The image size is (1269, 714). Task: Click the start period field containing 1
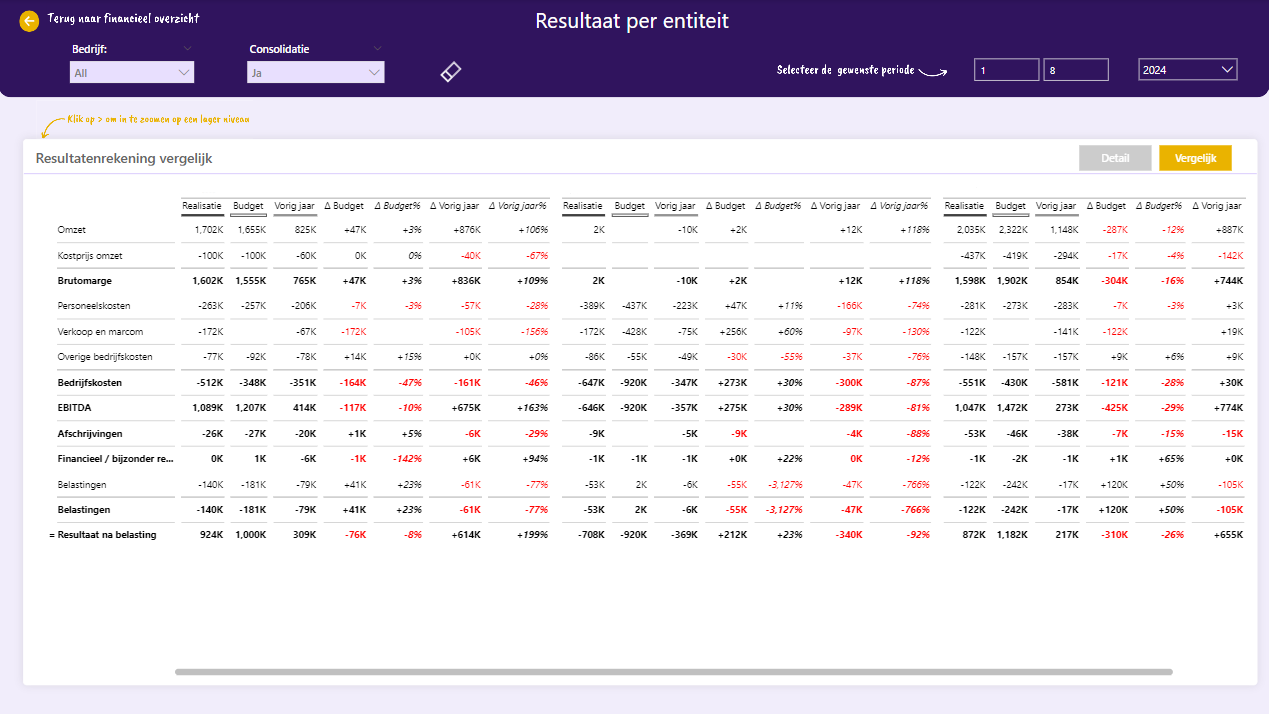(x=1006, y=70)
